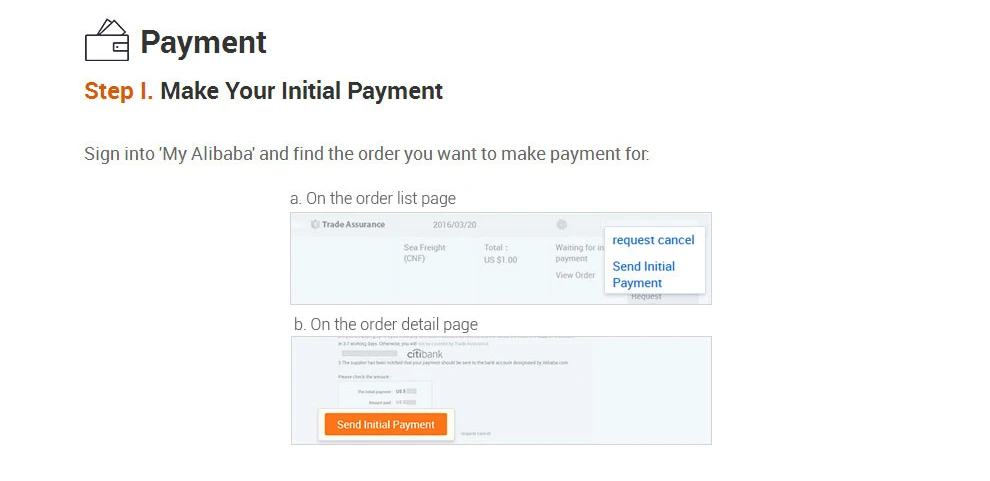Click the partially hidden Request button below popup
Viewport: 990px width, 481px height.
pyautogui.click(x=646, y=297)
